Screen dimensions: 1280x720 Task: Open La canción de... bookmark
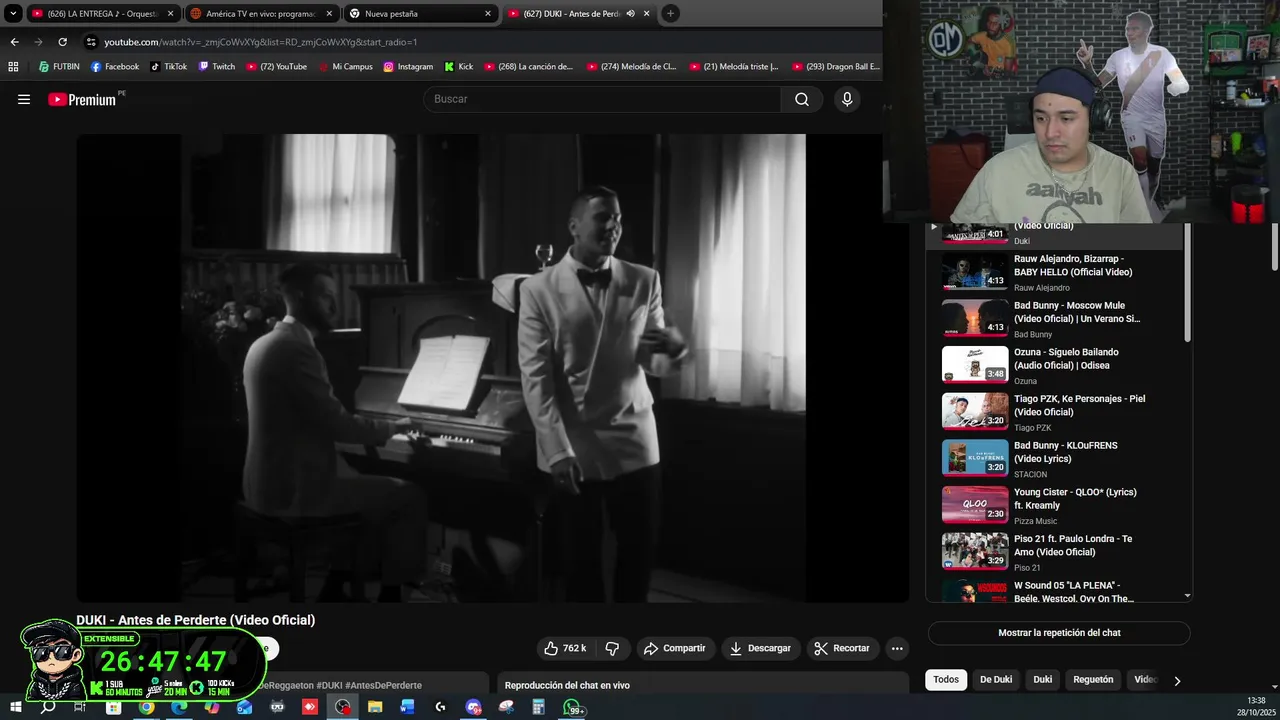pos(529,67)
